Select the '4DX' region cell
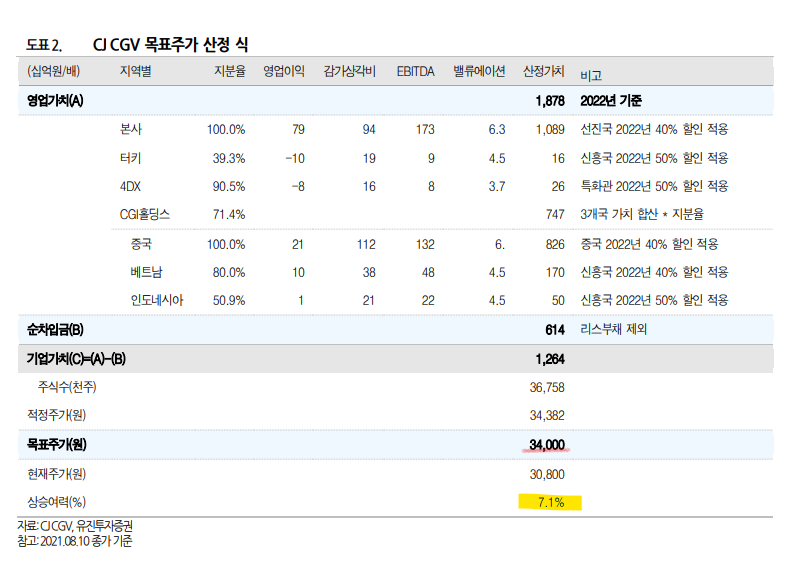 click(130, 187)
